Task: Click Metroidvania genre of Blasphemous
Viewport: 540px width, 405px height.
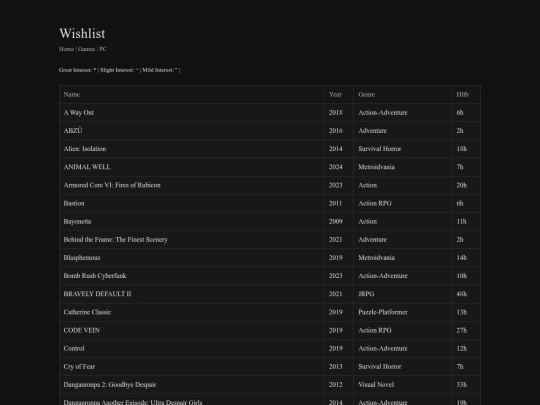Action: 376,258
